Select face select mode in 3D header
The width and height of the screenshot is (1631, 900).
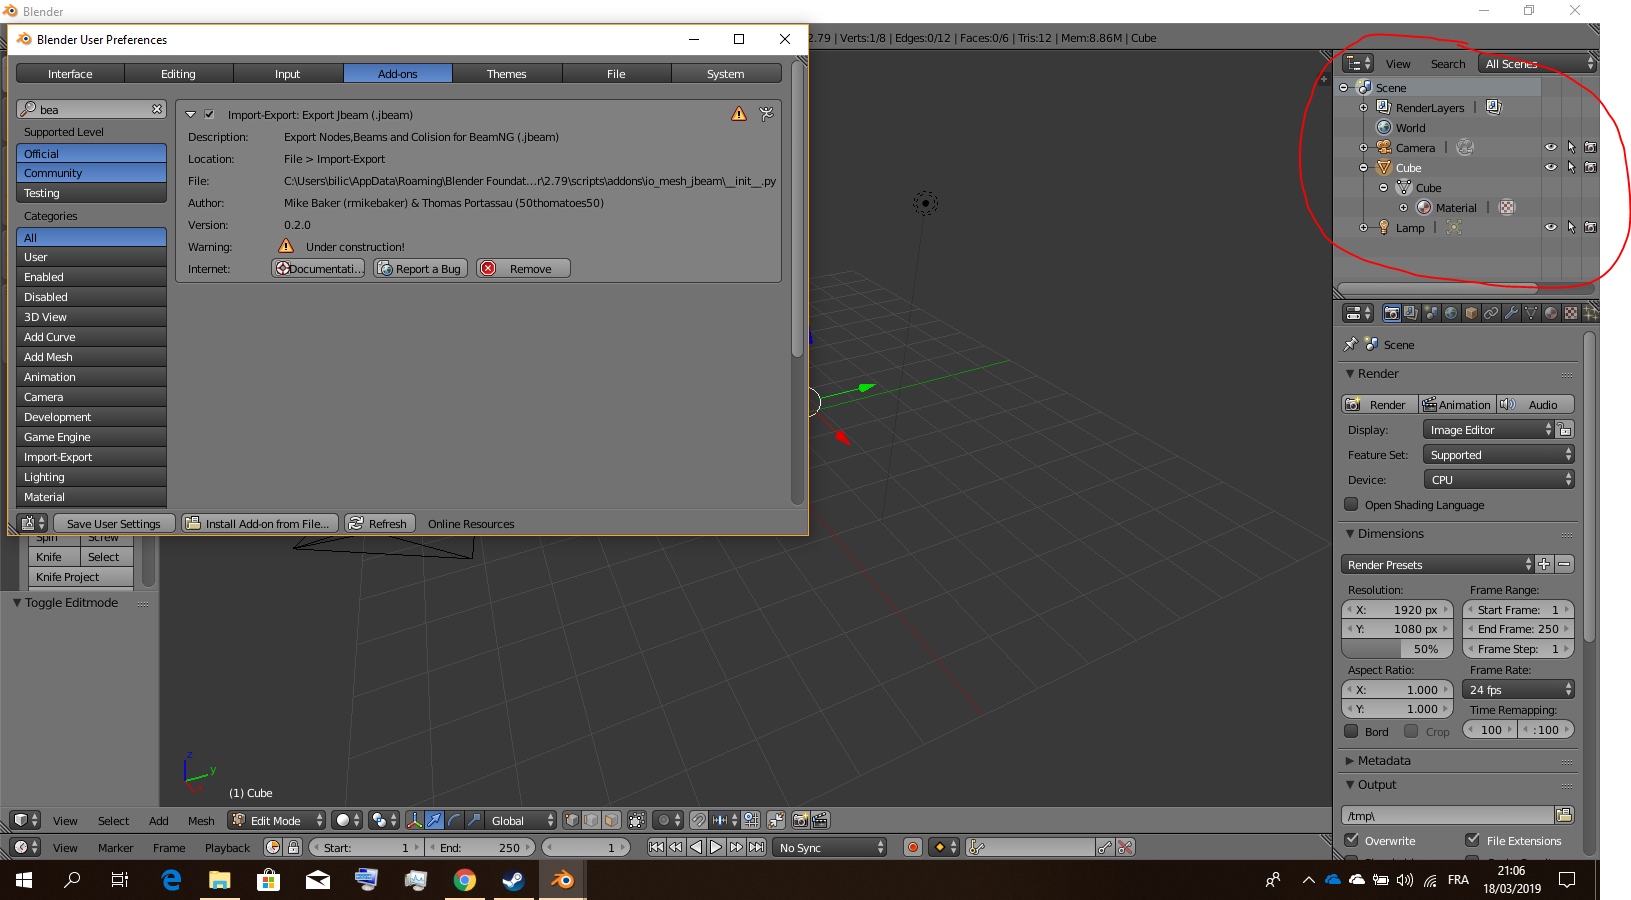[612, 820]
